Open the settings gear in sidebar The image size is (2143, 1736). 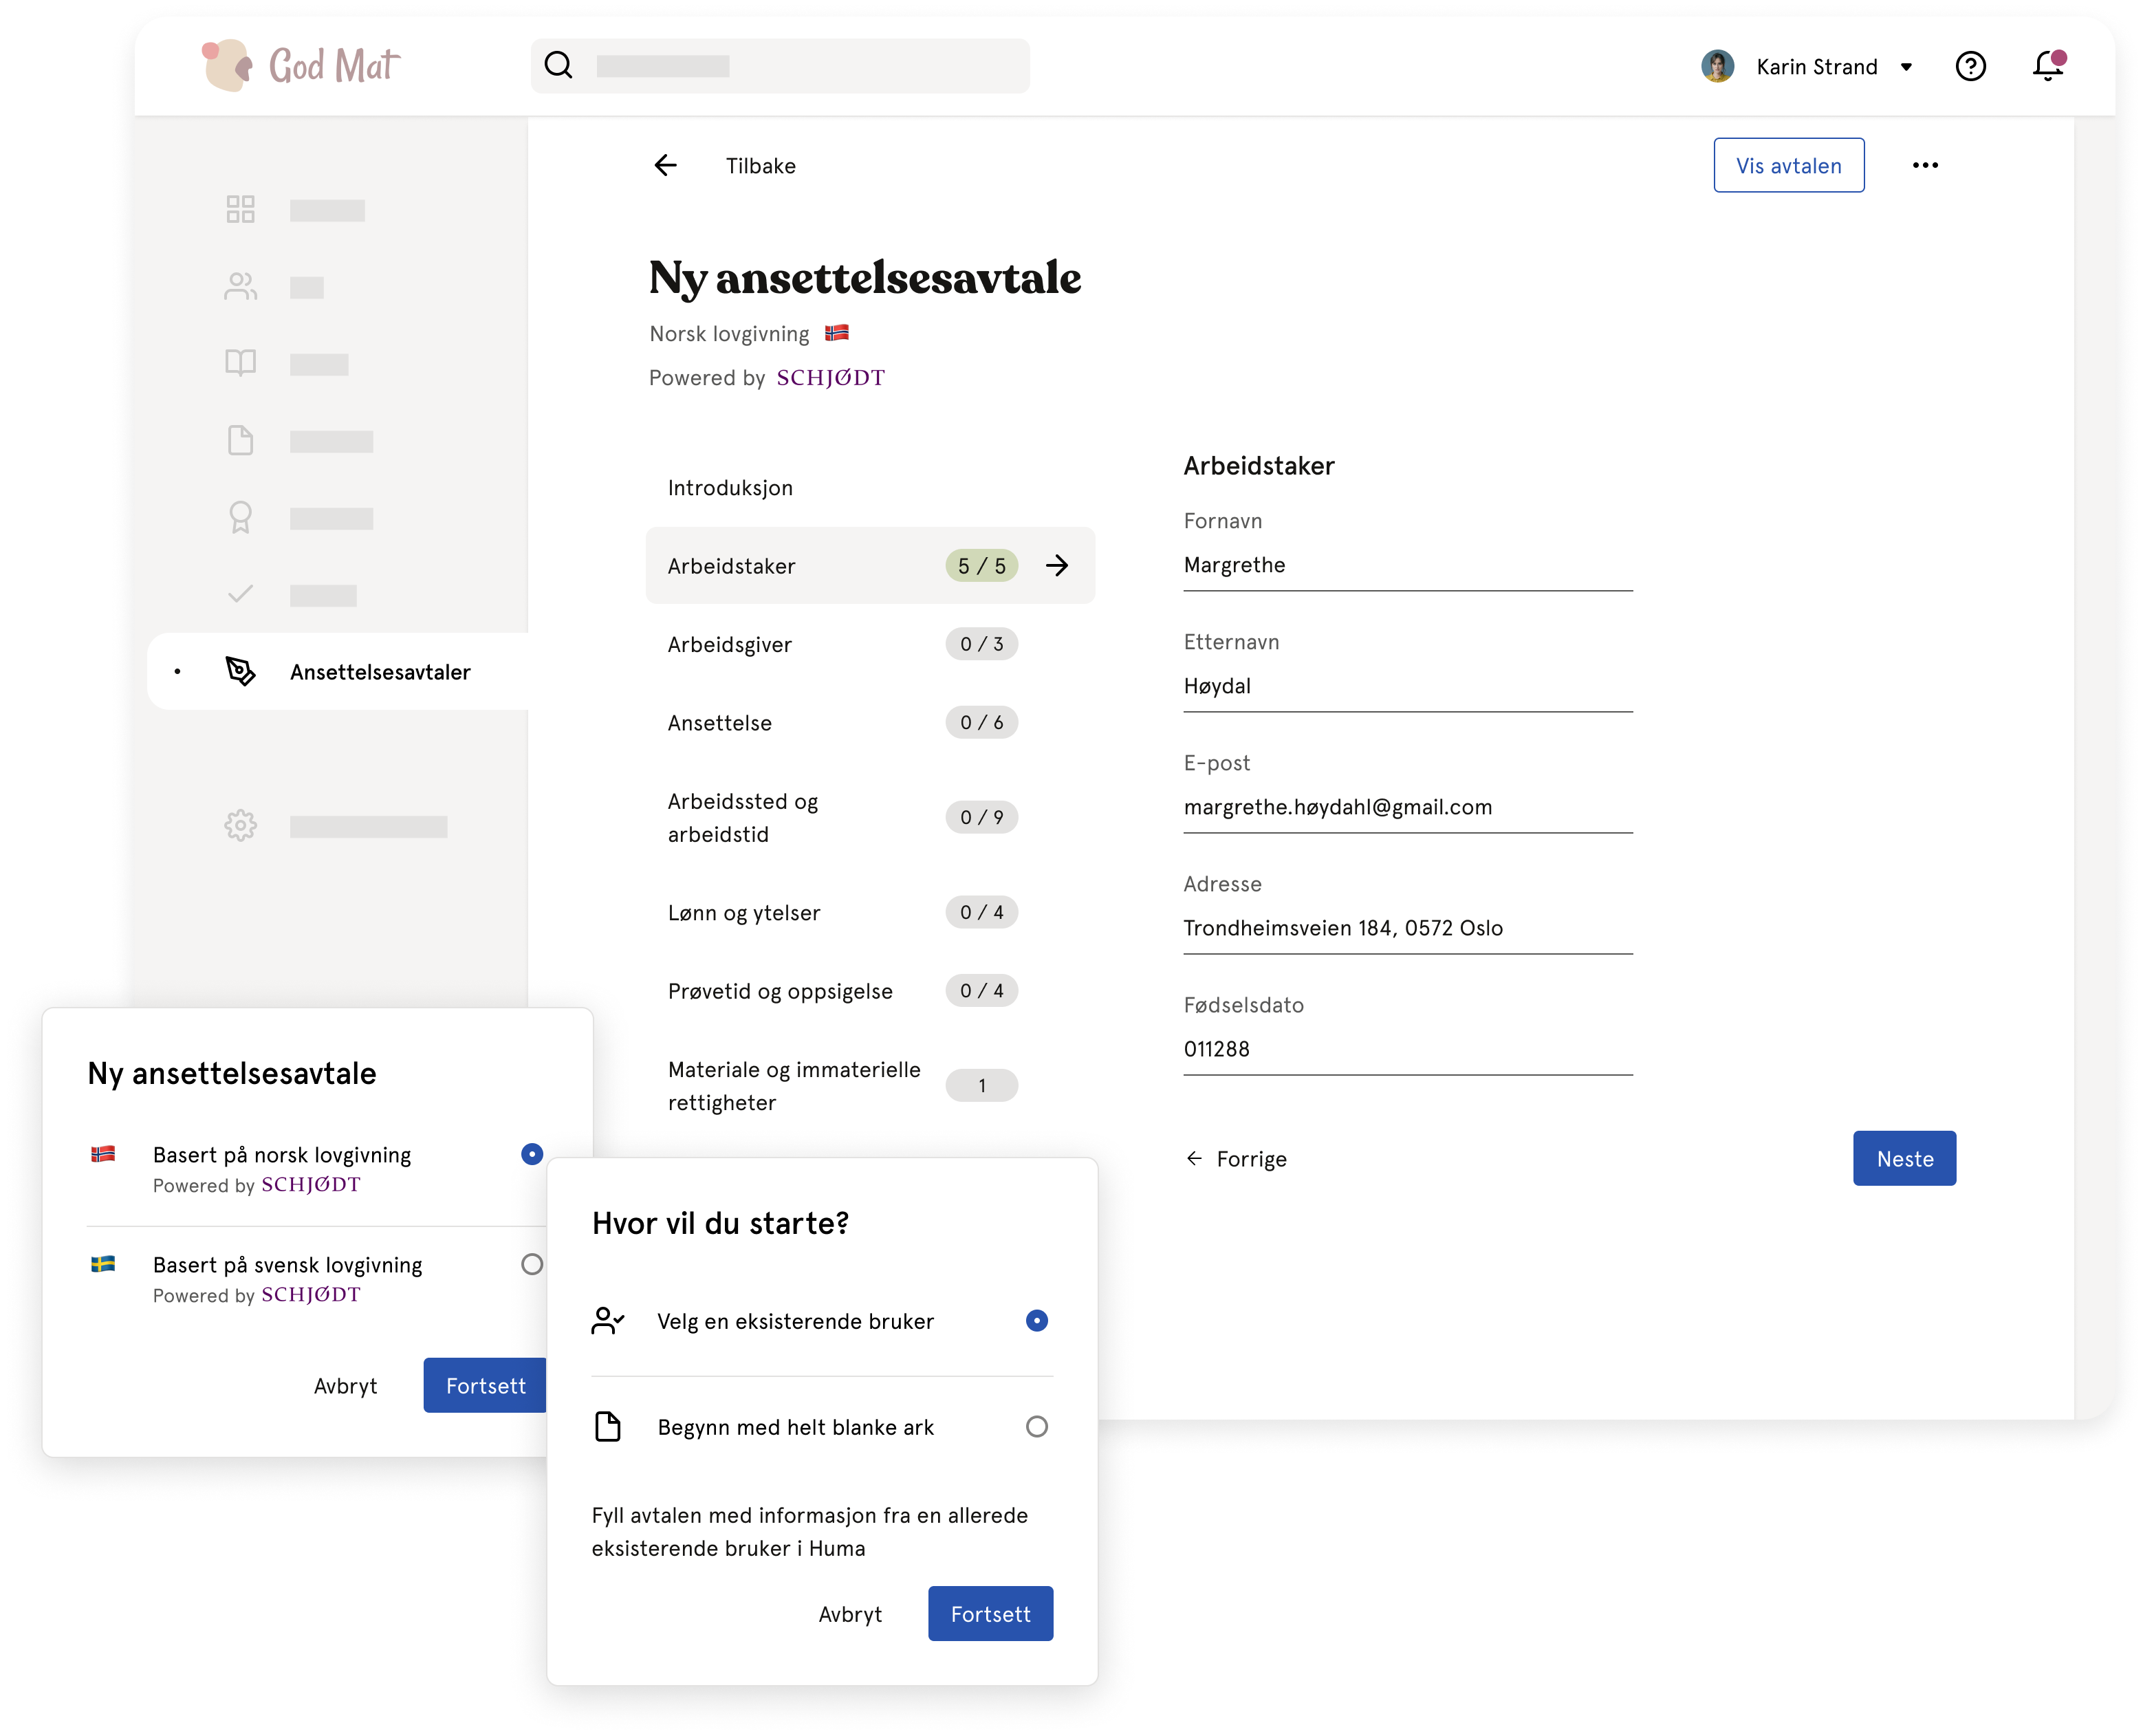pyautogui.click(x=240, y=826)
